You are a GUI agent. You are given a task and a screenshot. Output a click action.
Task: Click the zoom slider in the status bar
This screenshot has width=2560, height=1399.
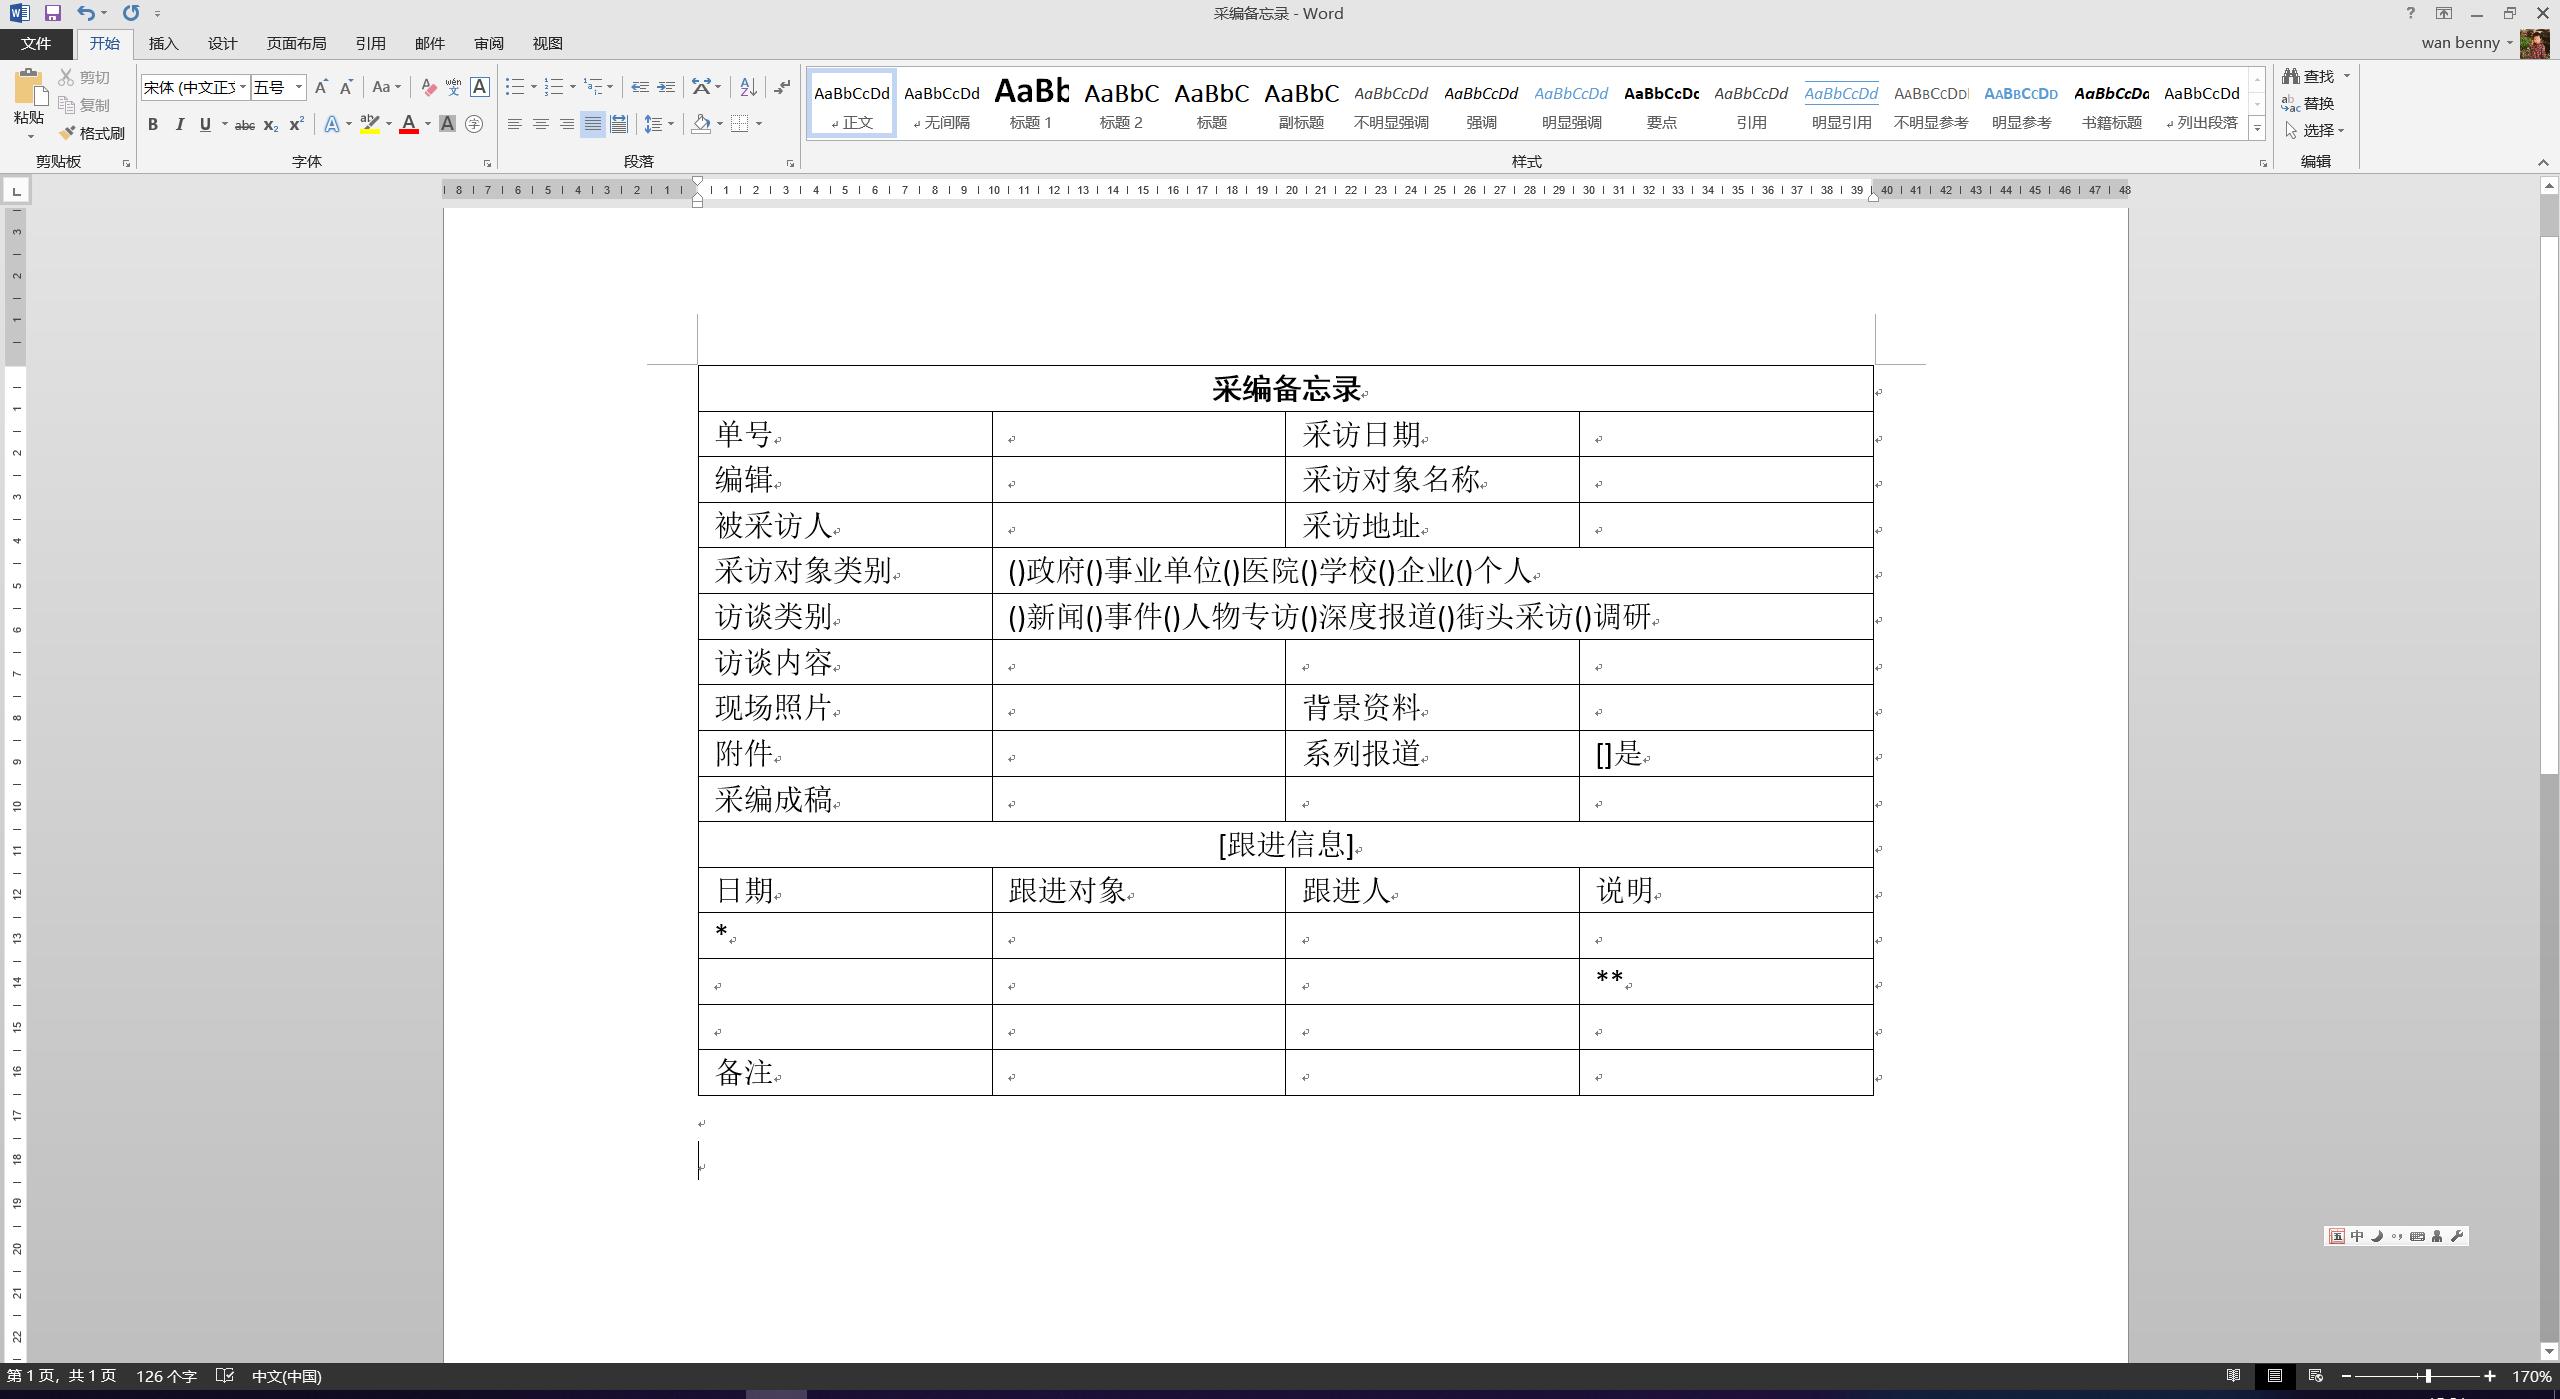pyautogui.click(x=2427, y=1377)
